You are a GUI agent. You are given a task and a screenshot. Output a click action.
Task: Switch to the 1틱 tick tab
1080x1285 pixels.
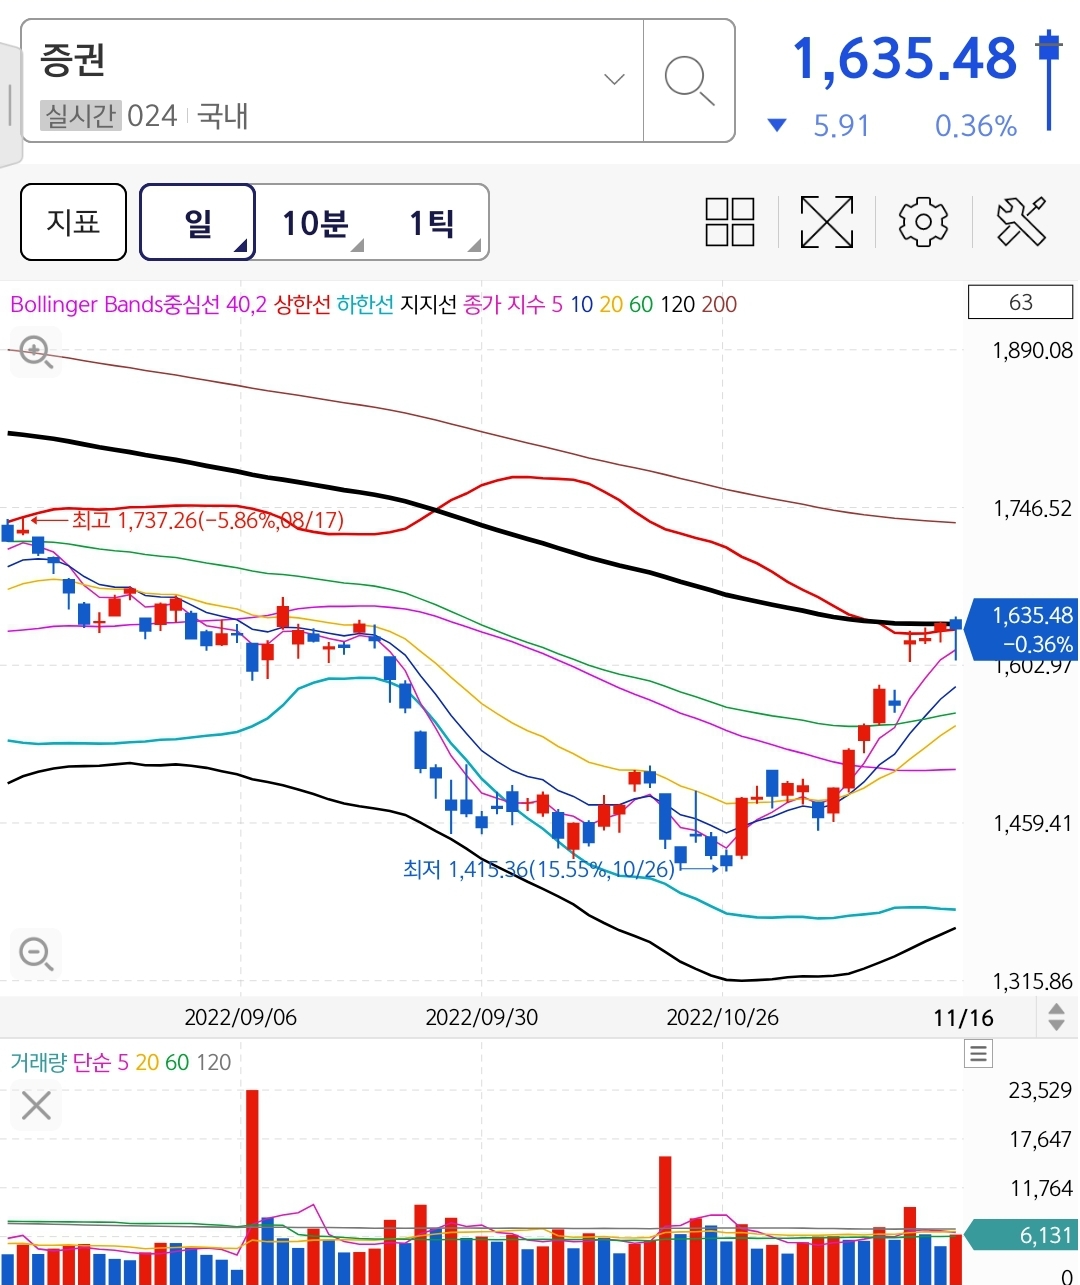pyautogui.click(x=432, y=222)
